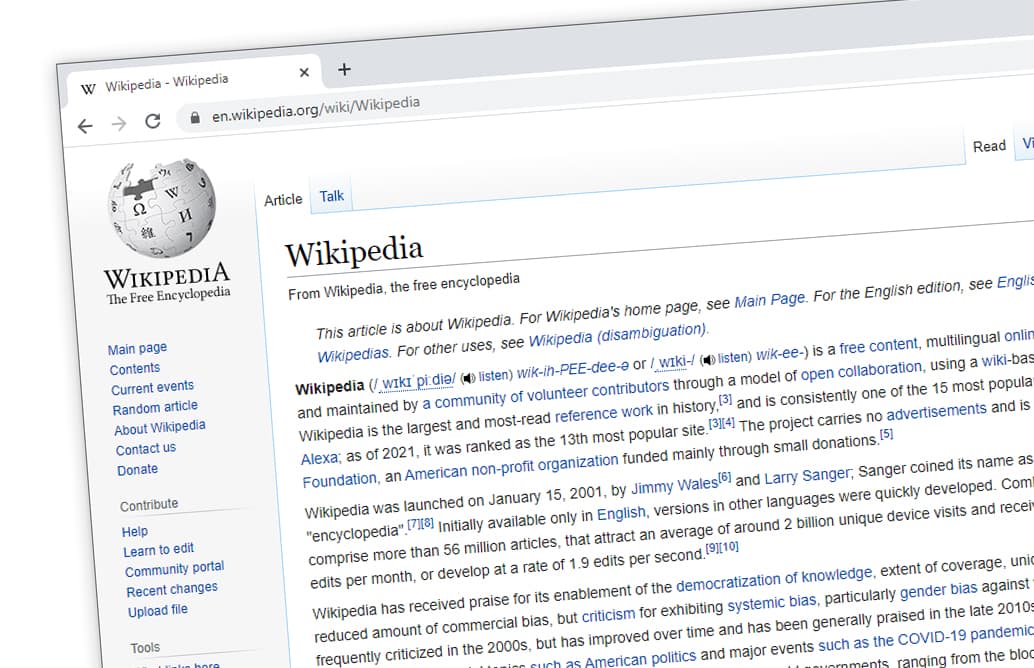The image size is (1034, 668).
Task: Open the Contents sidebar link
Action: [x=135, y=369]
